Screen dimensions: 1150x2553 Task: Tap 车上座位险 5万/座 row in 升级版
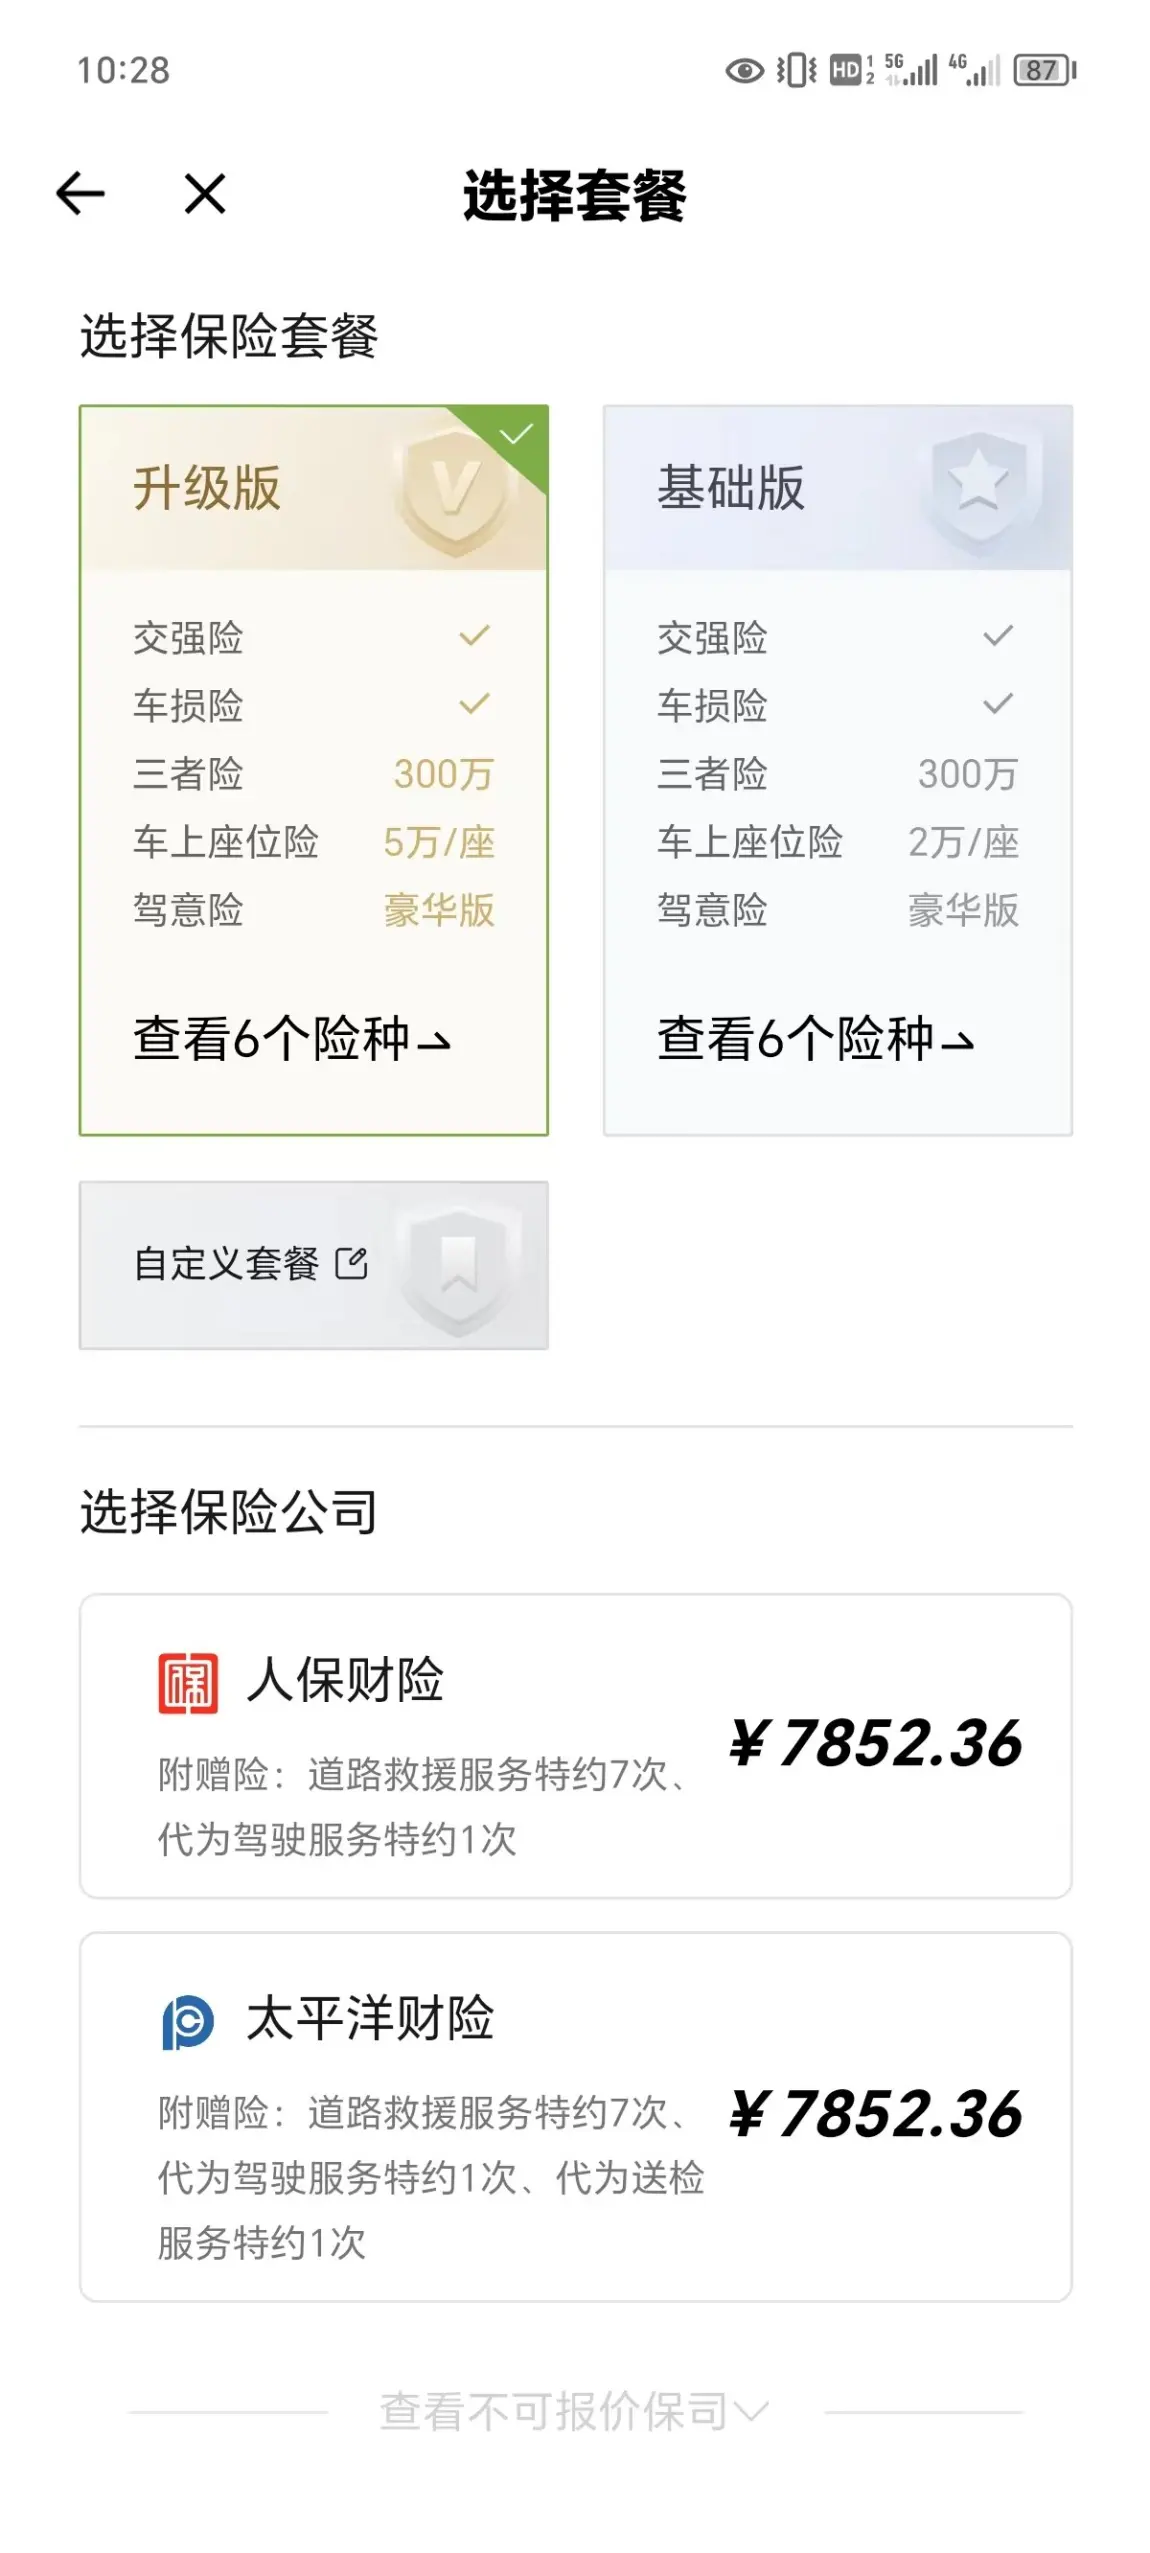point(314,842)
